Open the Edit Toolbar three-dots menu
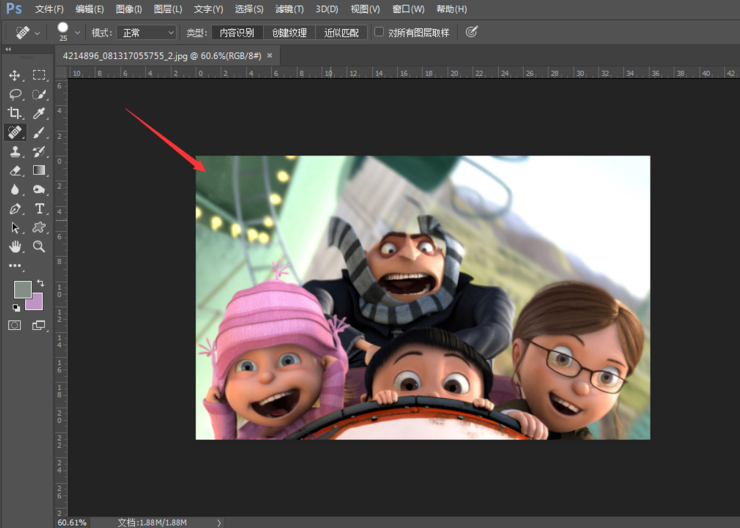Image resolution: width=740 pixels, height=528 pixels. [x=15, y=266]
